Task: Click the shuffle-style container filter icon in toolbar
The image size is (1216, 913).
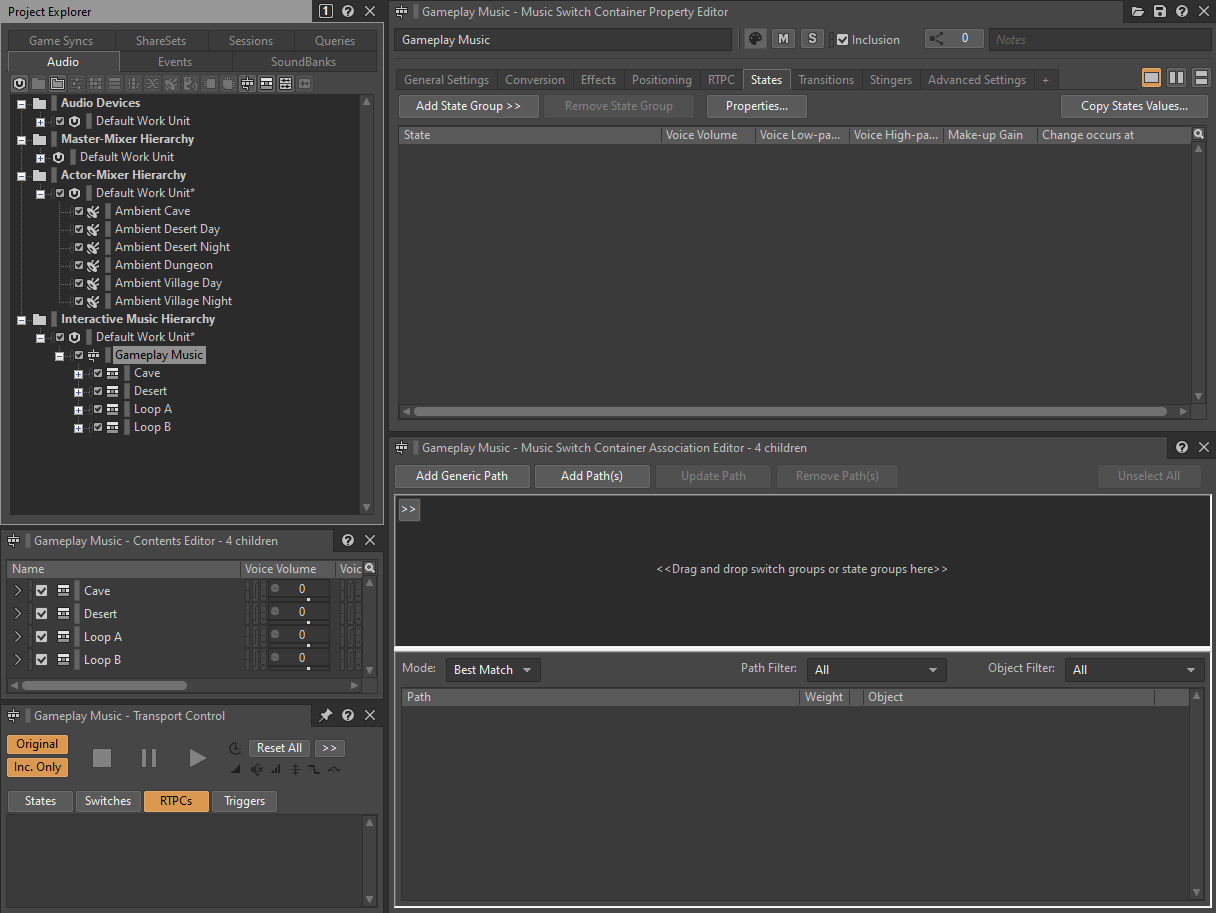Action: [x=152, y=83]
